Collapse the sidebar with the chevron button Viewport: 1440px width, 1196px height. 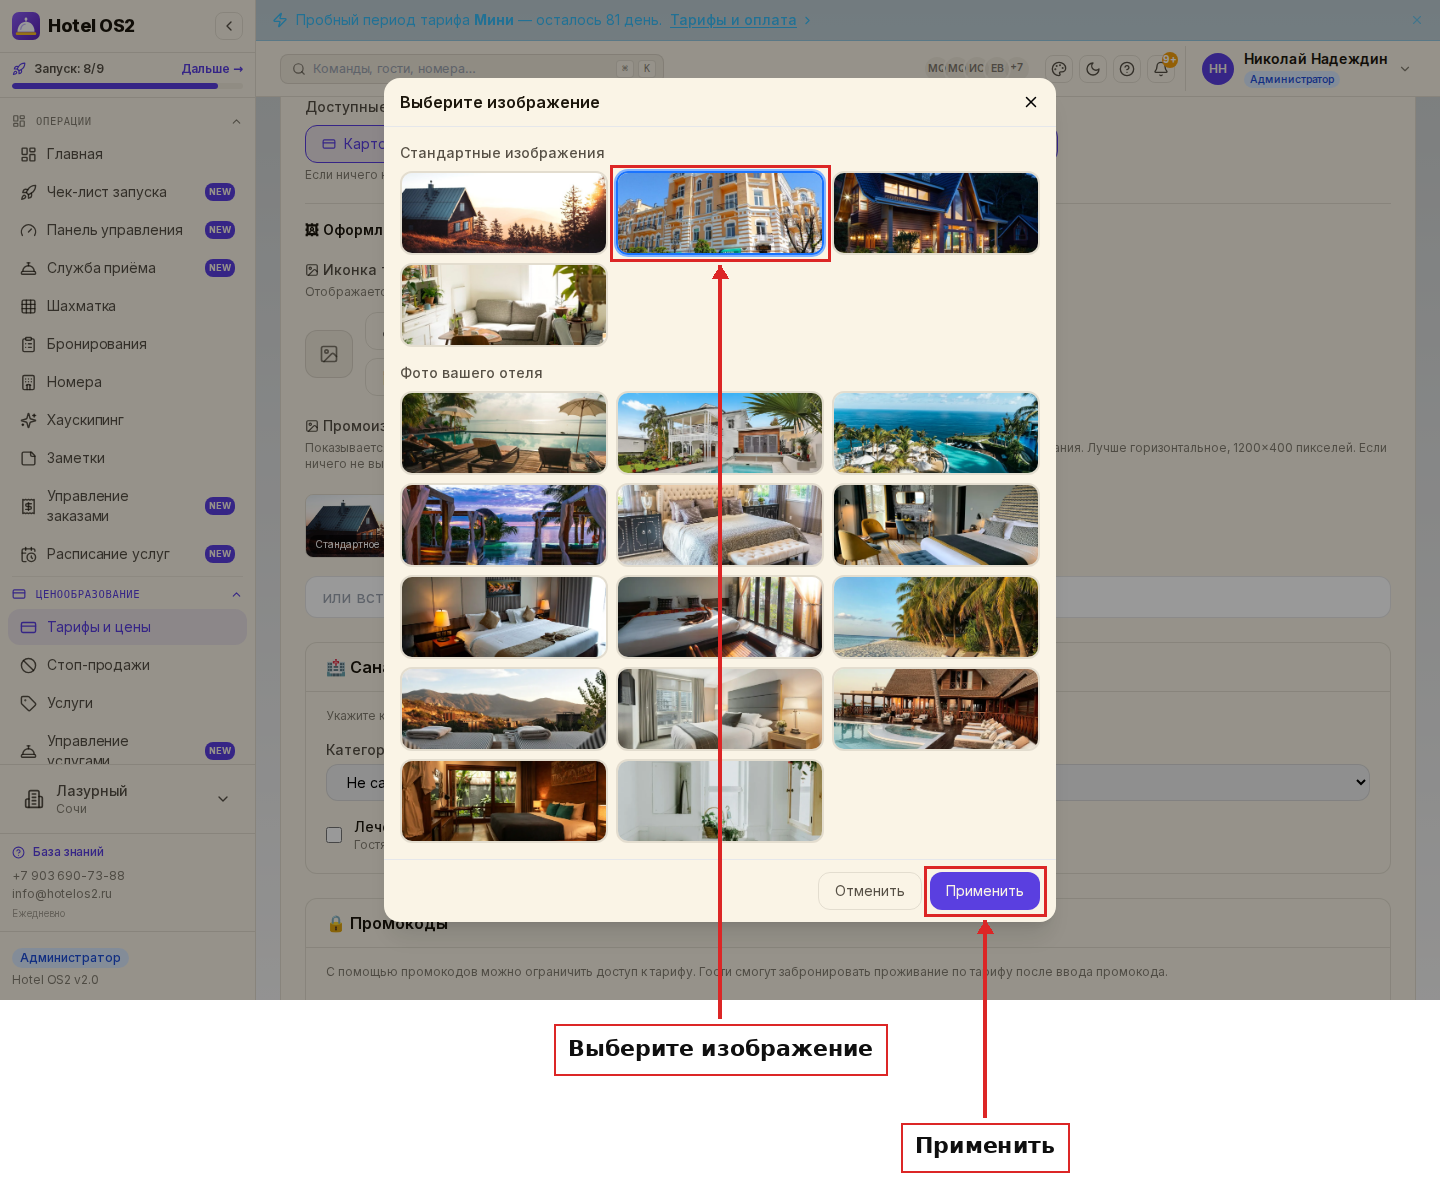(x=229, y=26)
